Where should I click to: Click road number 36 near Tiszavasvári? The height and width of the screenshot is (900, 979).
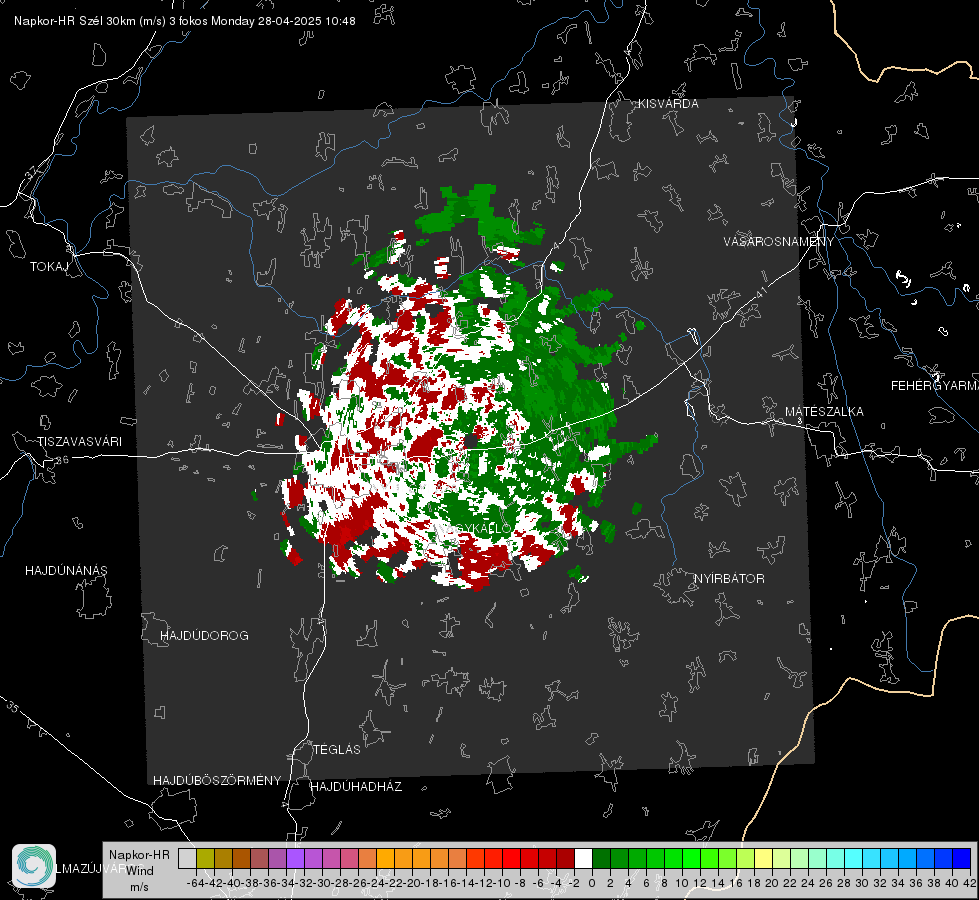click(62, 460)
